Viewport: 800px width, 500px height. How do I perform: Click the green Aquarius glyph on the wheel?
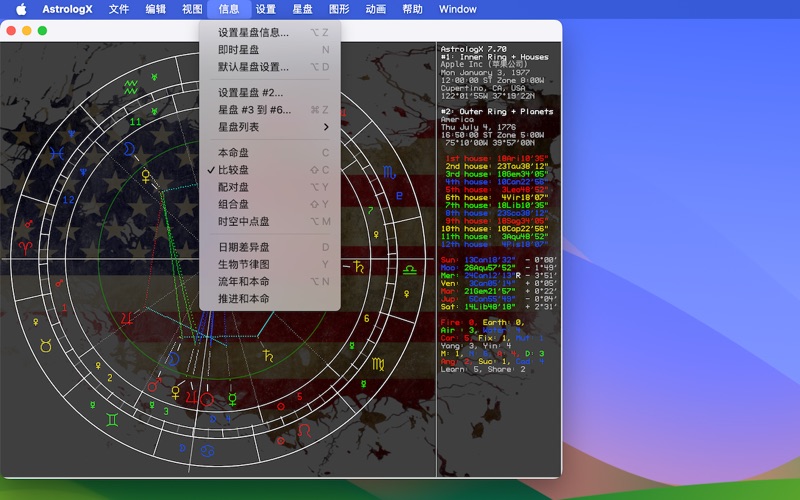coord(131,87)
